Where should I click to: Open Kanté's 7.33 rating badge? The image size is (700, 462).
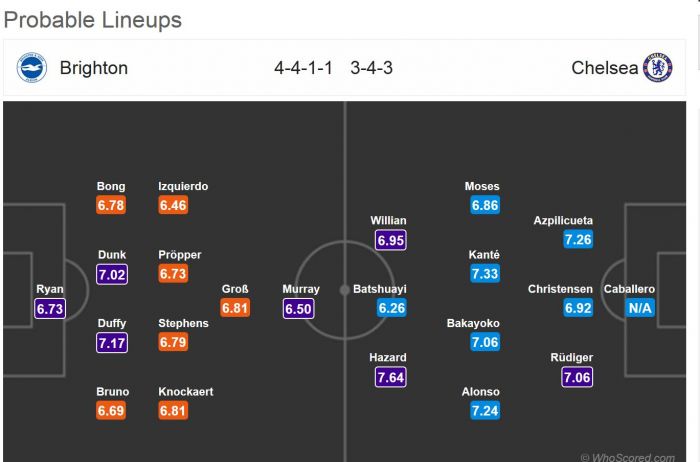pyautogui.click(x=483, y=273)
